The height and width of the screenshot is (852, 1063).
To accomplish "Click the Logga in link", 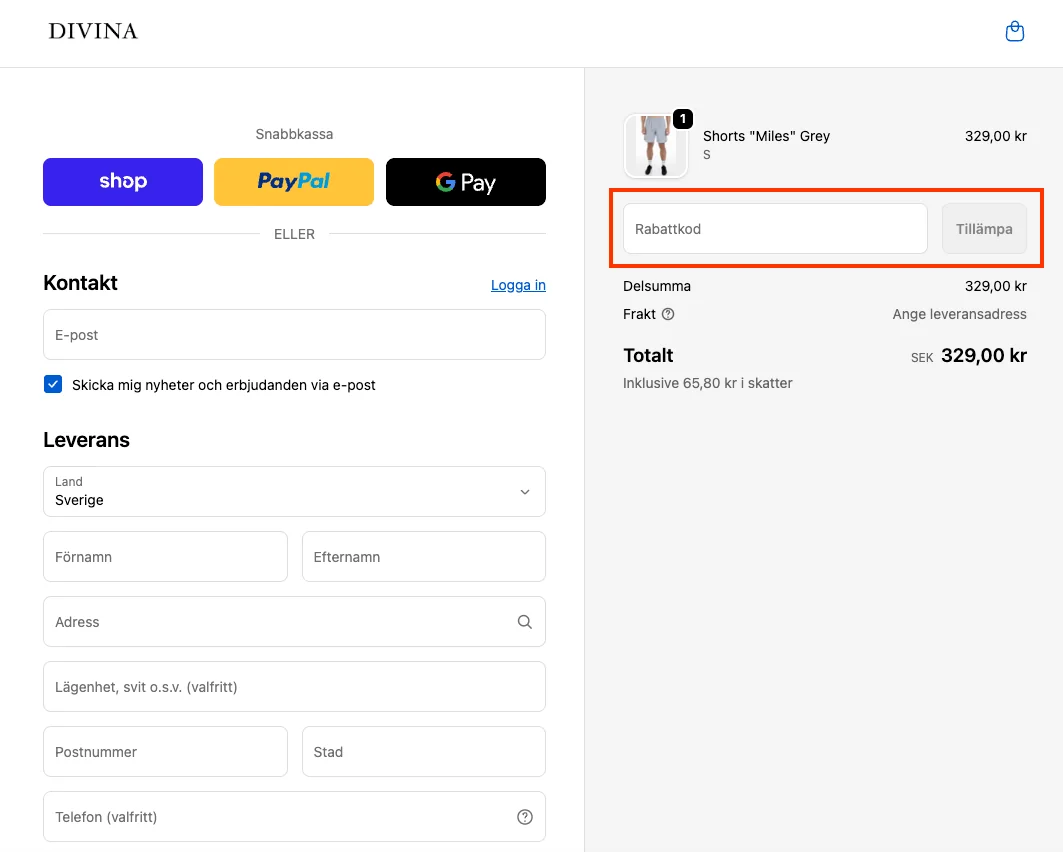I will [518, 285].
